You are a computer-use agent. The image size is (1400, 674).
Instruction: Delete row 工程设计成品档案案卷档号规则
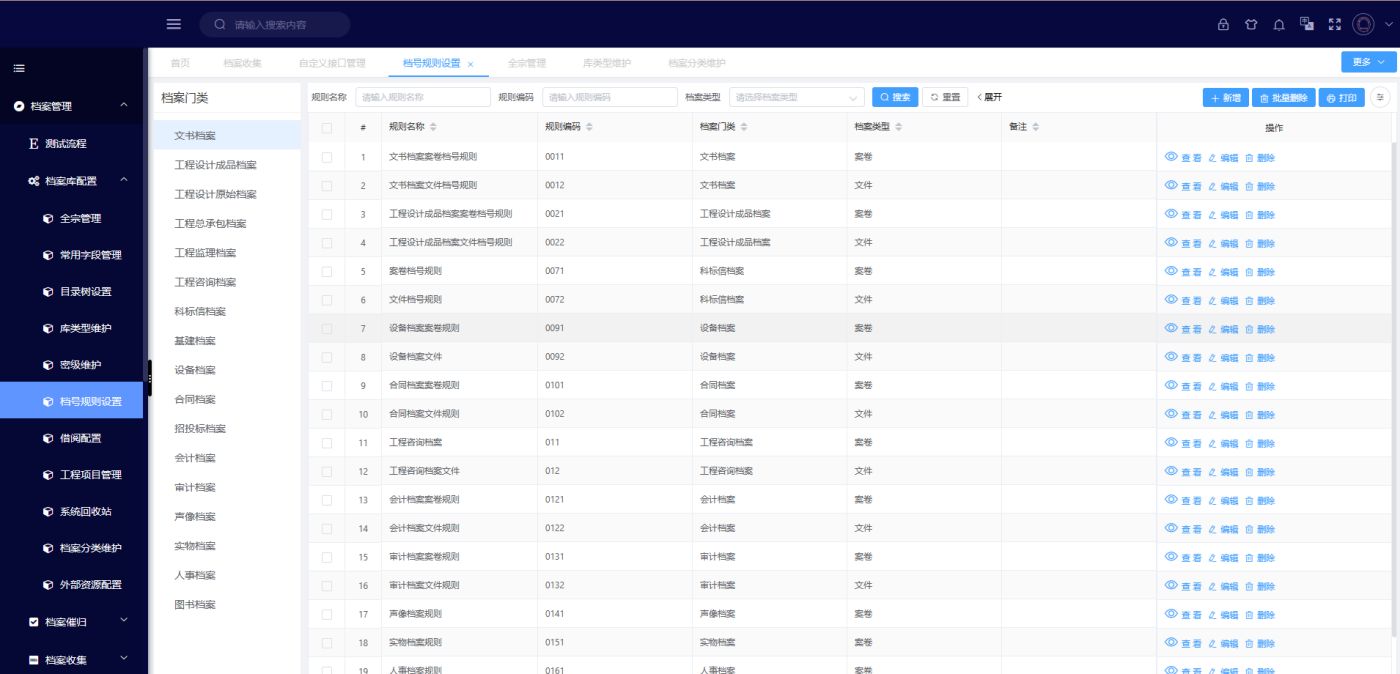(1260, 214)
